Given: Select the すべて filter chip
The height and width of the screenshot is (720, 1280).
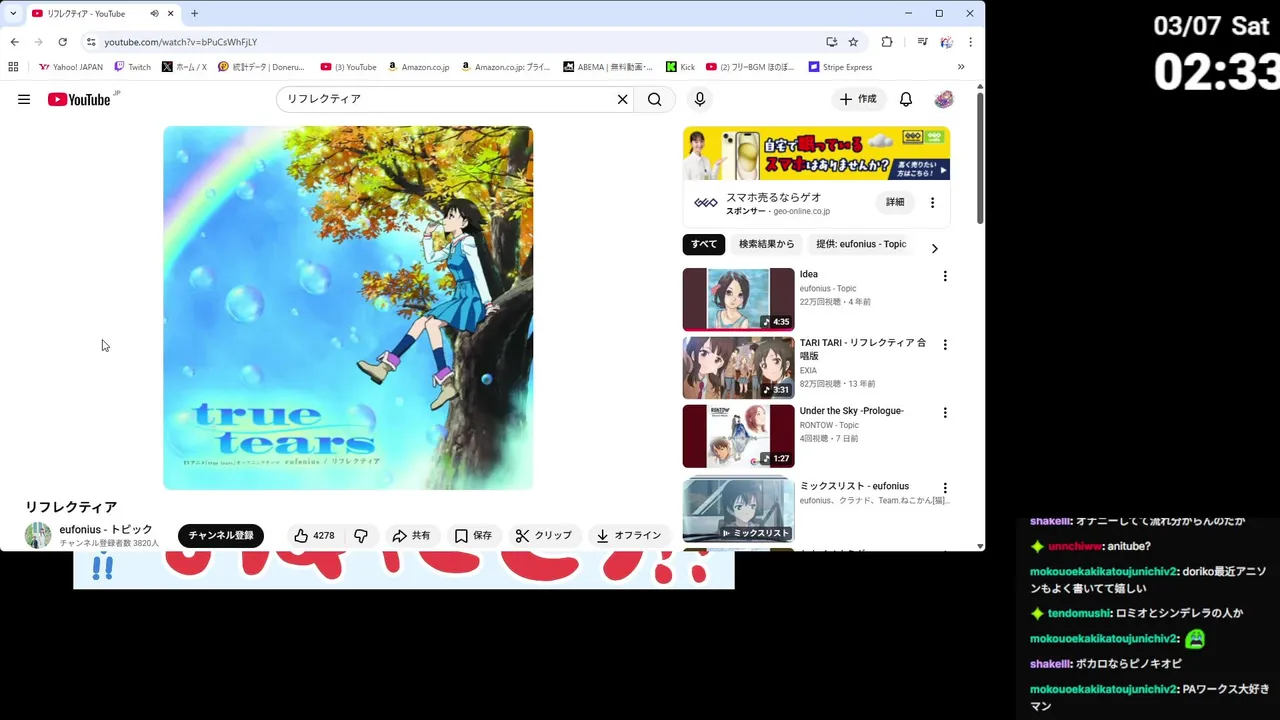Looking at the screenshot, I should pyautogui.click(x=704, y=244).
